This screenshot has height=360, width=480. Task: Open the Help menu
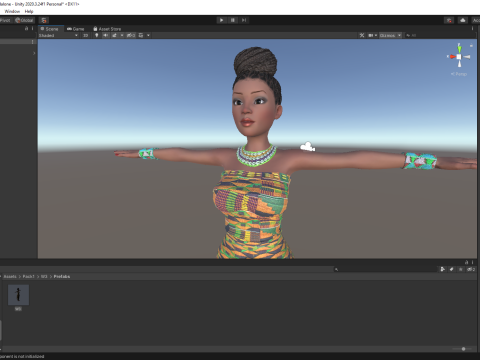(x=29, y=11)
